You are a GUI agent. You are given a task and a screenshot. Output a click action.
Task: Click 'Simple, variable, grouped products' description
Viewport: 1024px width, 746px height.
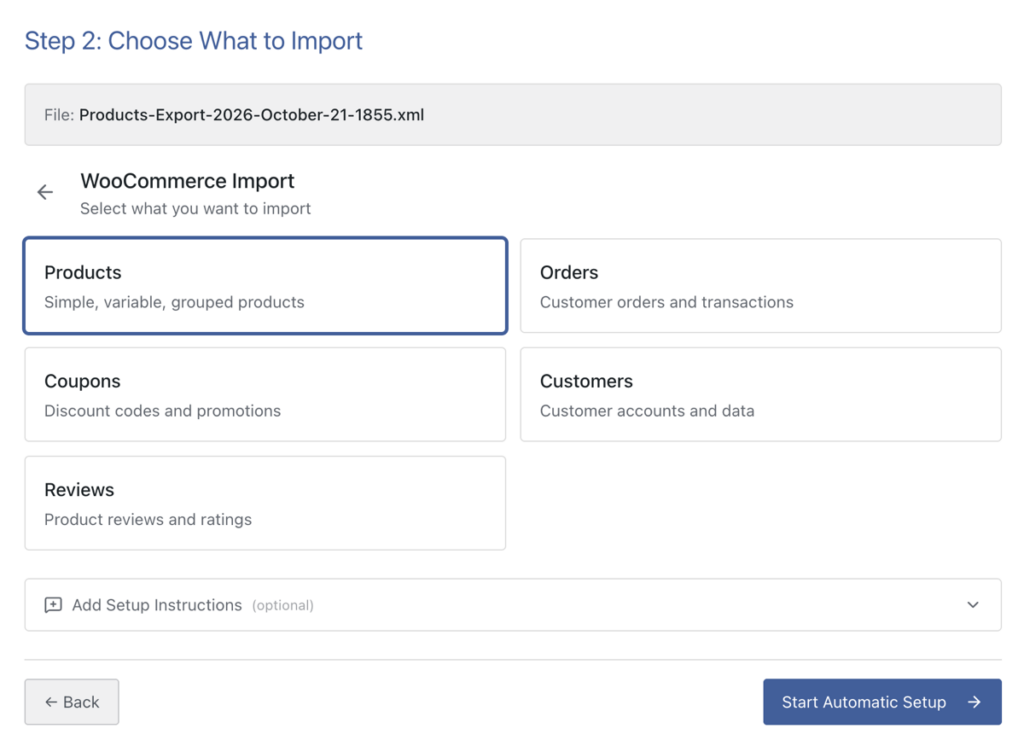click(174, 302)
